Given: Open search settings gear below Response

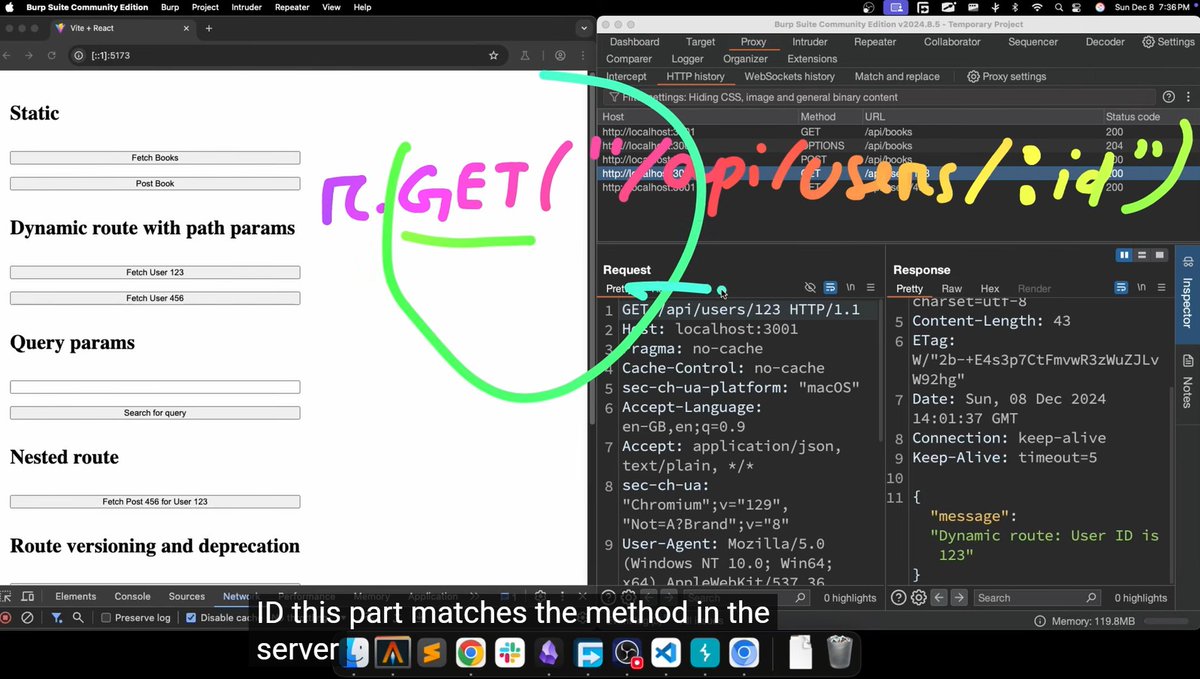Looking at the screenshot, I should [918, 597].
